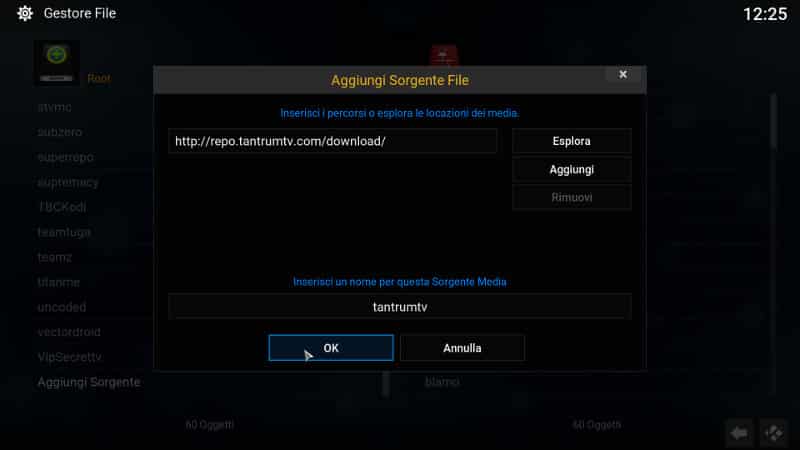
Task: Click the back arrow icon at the bottom right
Action: coord(739,433)
